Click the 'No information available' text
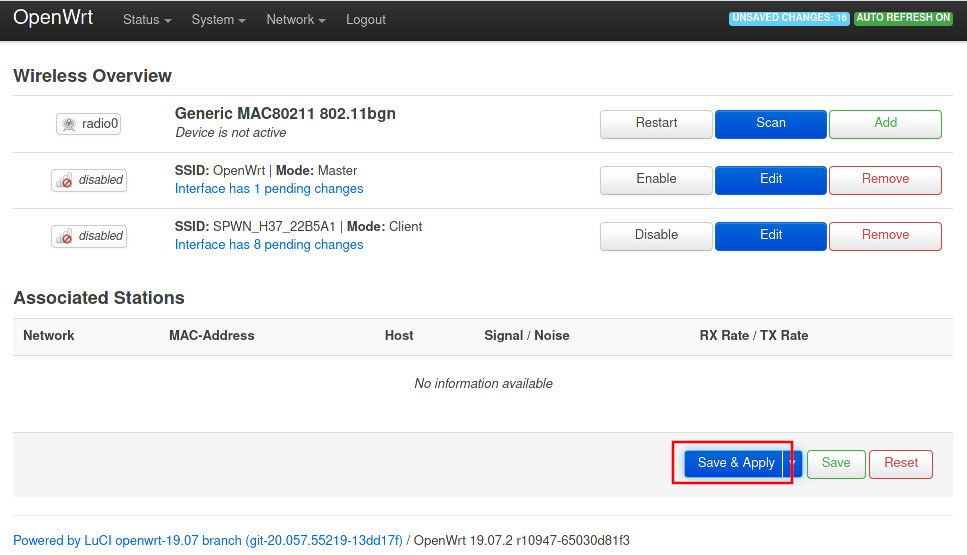Screen dimensions: 967x555 (484, 384)
